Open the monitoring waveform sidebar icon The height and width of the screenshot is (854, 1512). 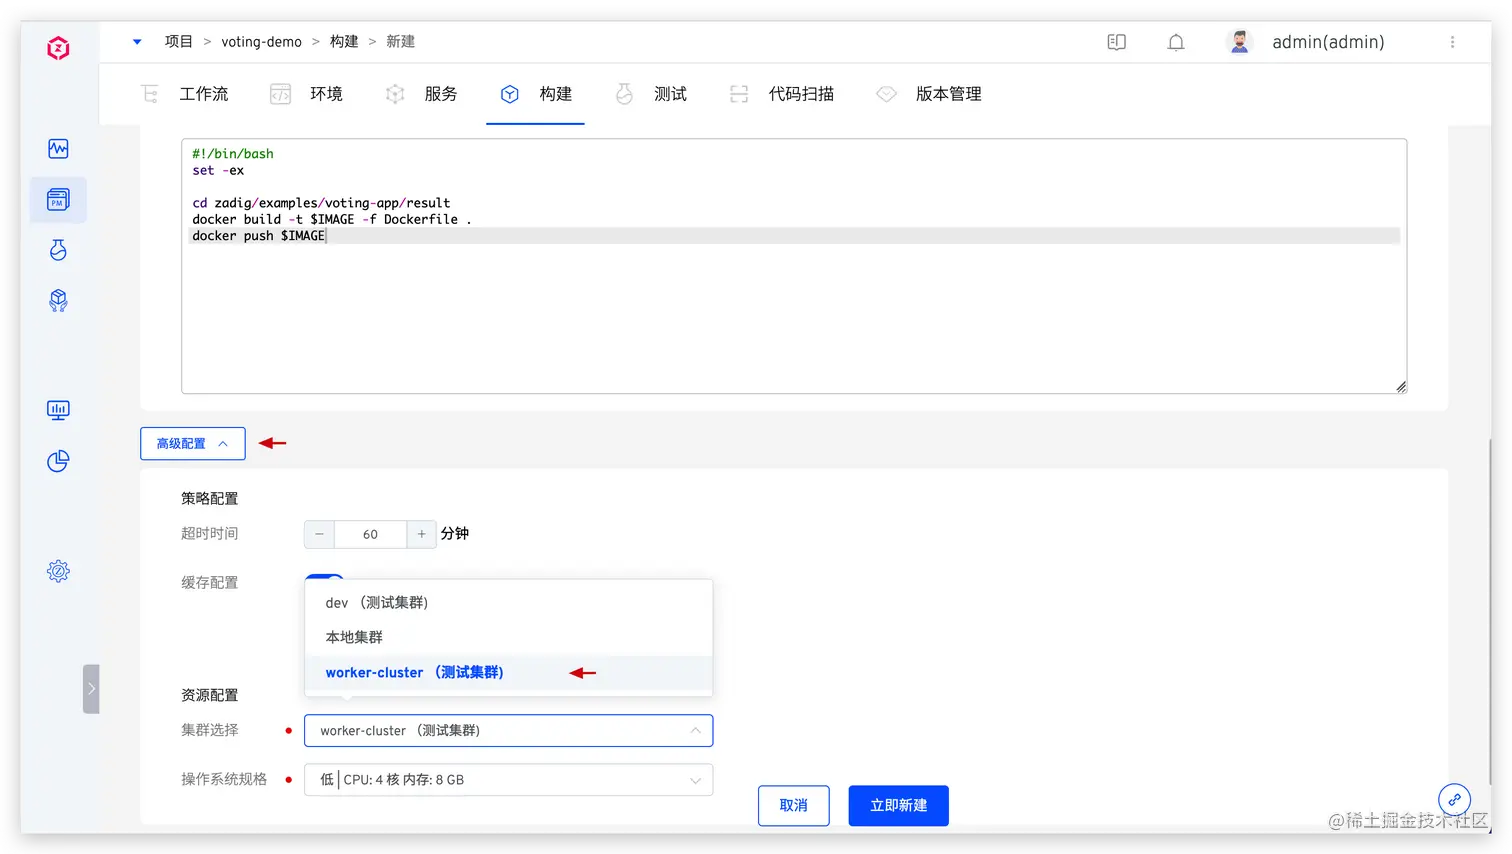coord(58,149)
